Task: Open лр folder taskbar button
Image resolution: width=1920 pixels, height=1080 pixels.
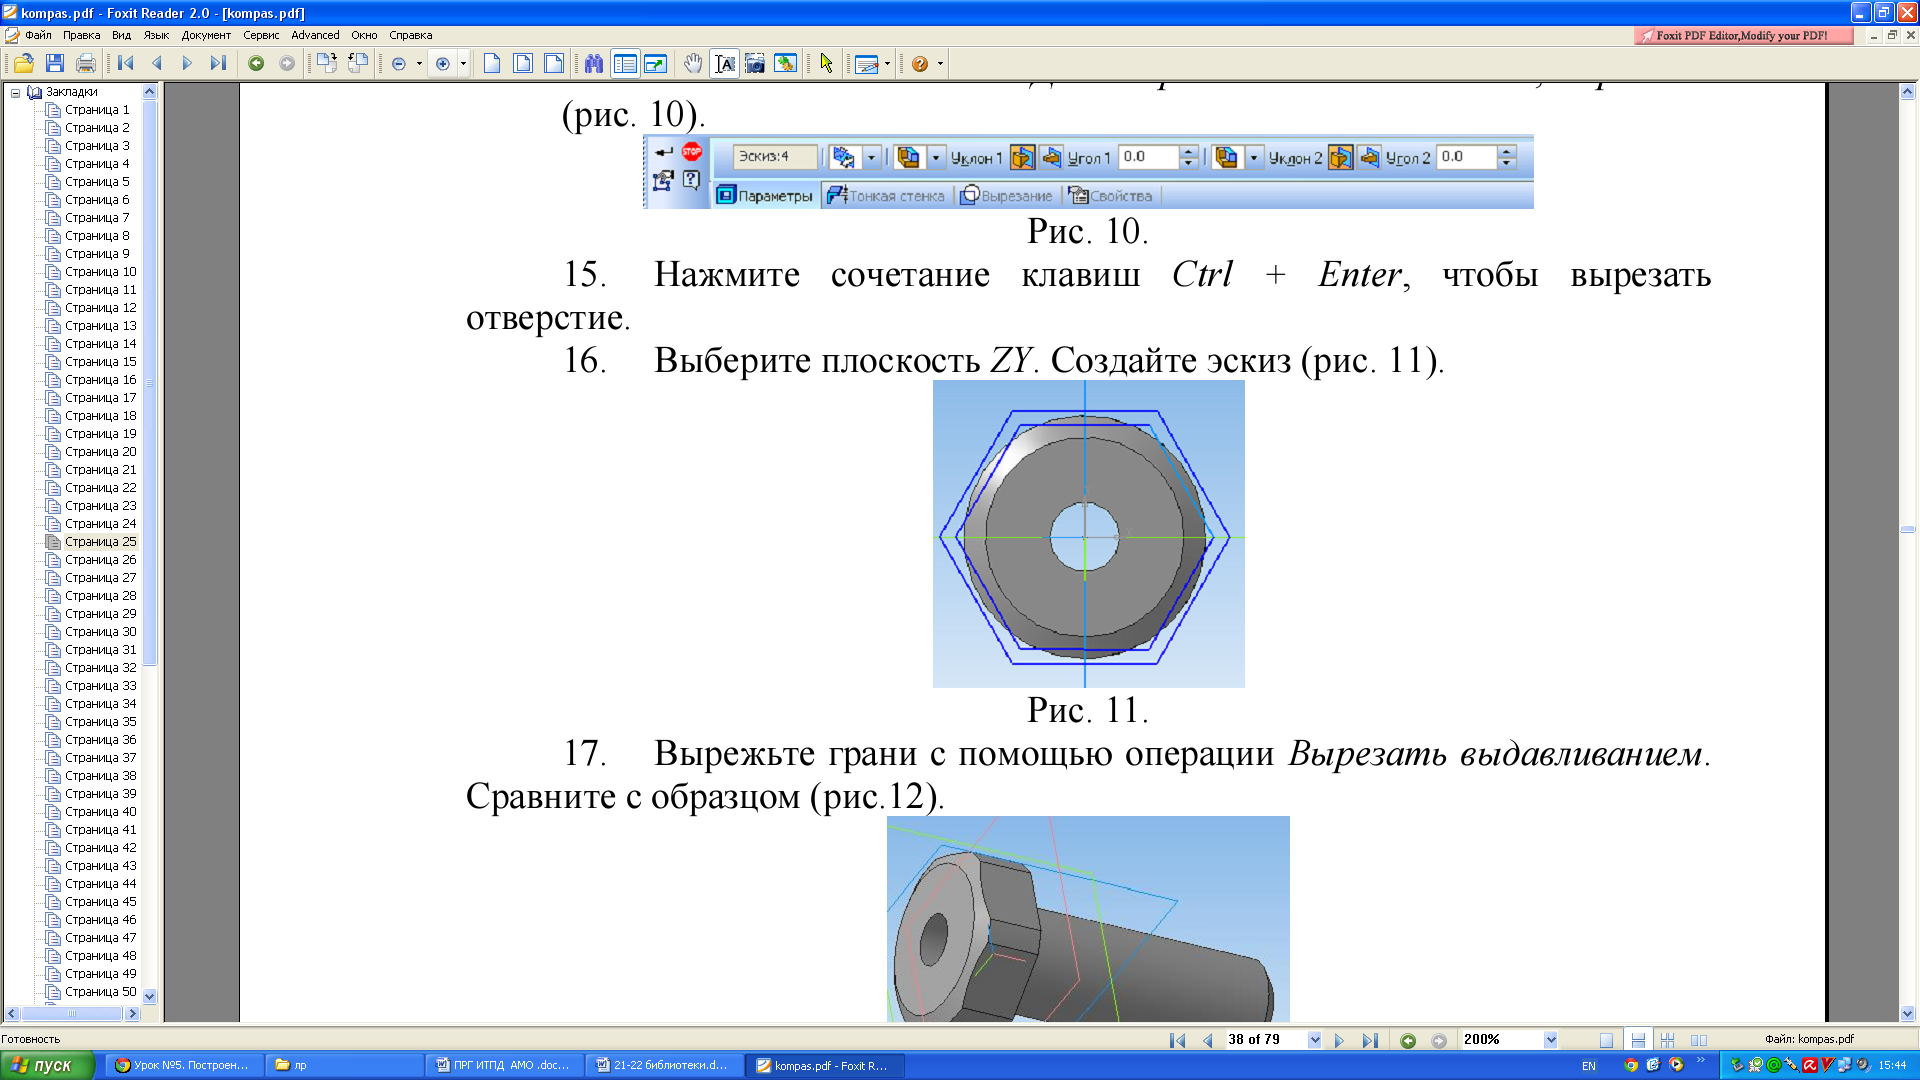Action: (x=343, y=1065)
